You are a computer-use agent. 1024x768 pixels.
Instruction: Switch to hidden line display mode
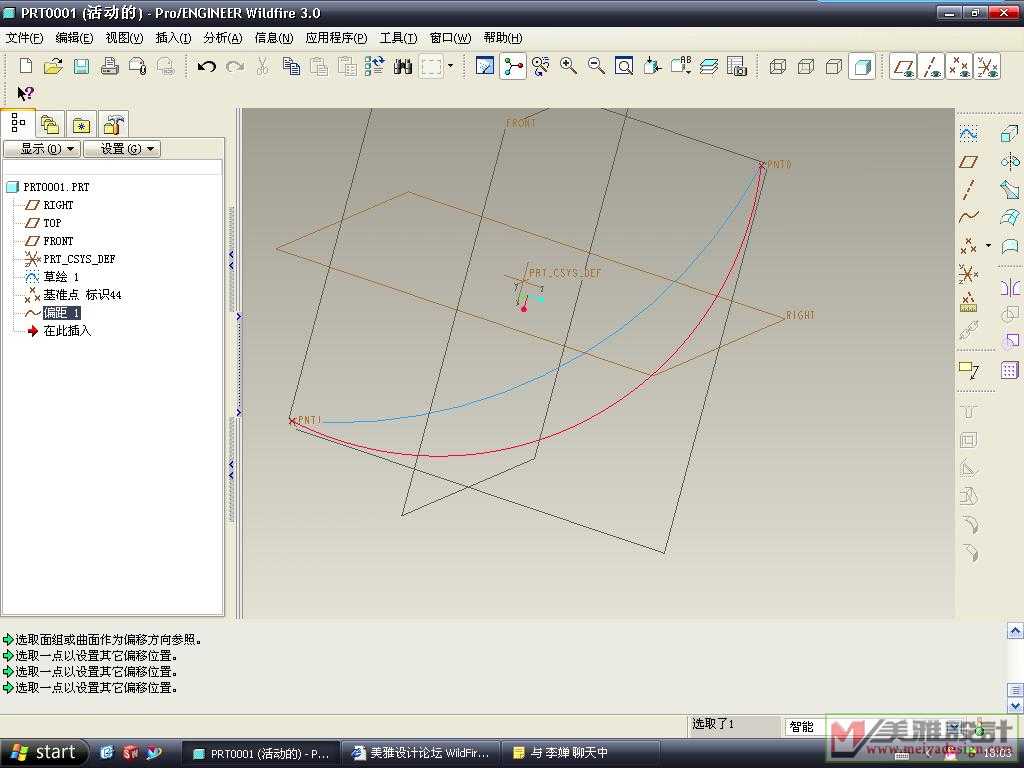[x=806, y=66]
